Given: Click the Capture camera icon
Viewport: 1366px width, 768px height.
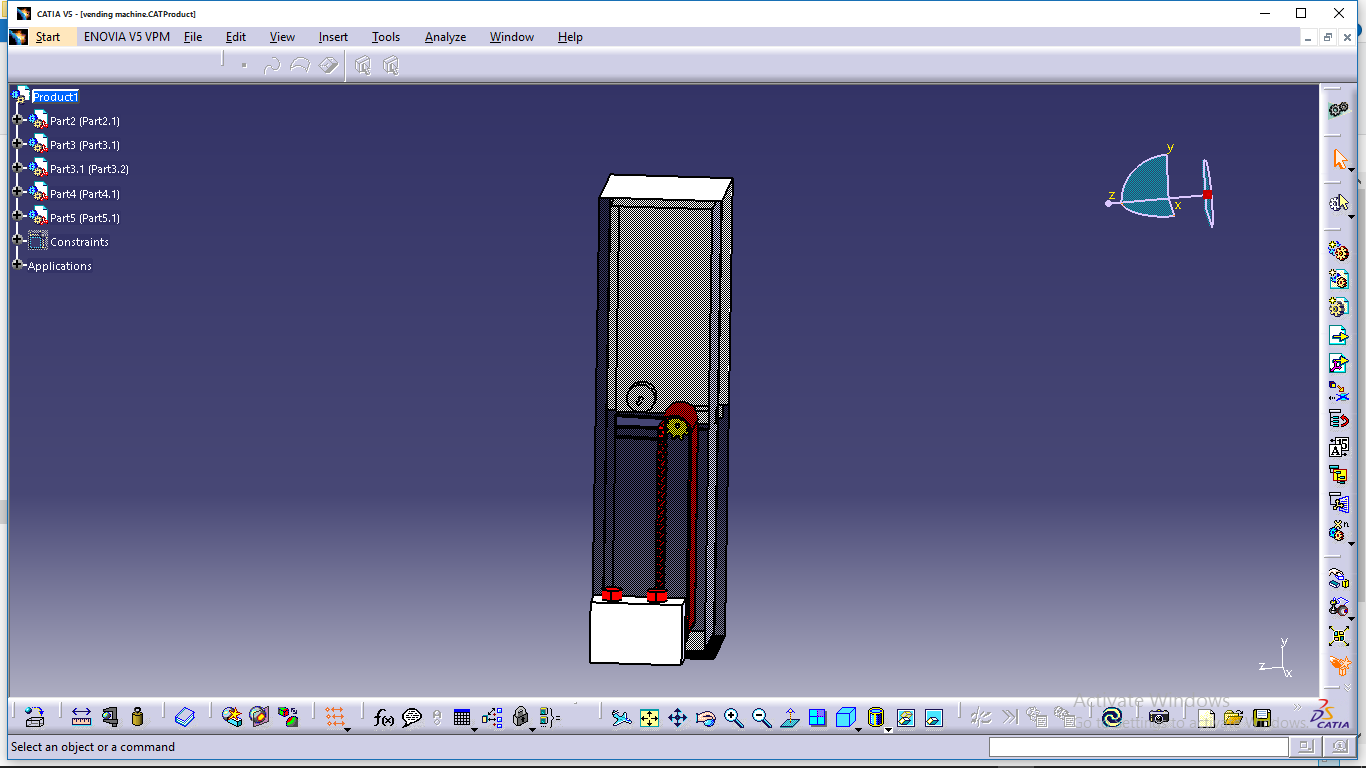Looking at the screenshot, I should (x=1159, y=717).
